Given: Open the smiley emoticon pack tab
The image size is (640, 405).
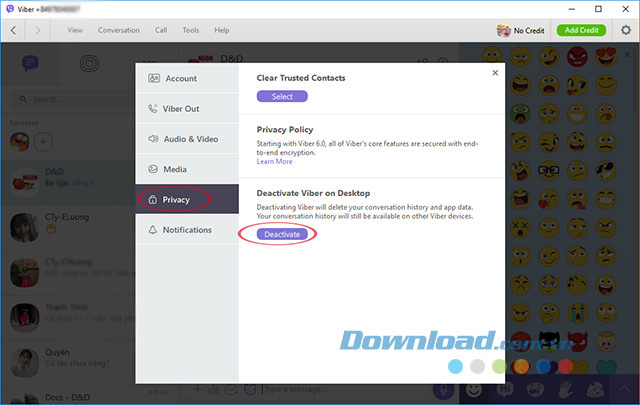Looking at the screenshot, I should 474,390.
